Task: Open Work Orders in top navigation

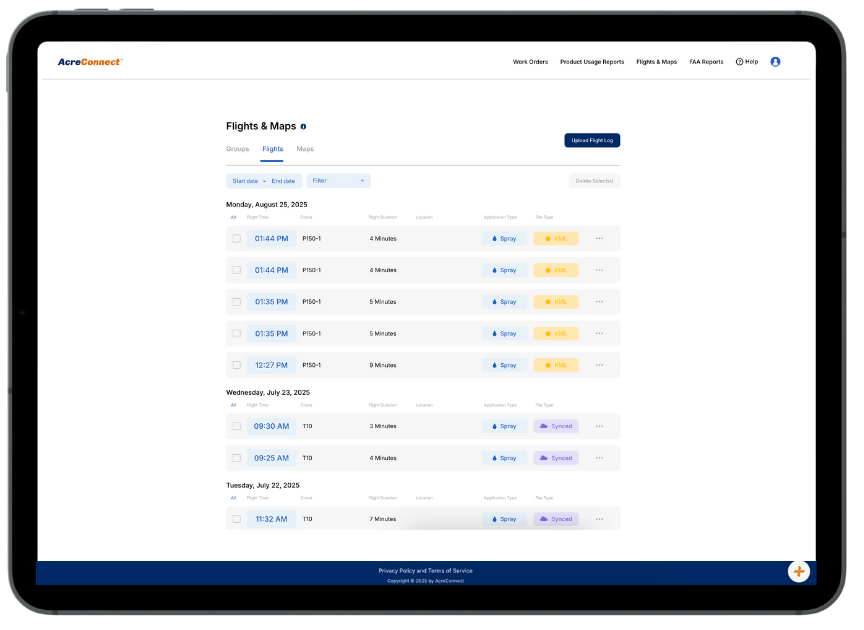Action: [x=530, y=62]
